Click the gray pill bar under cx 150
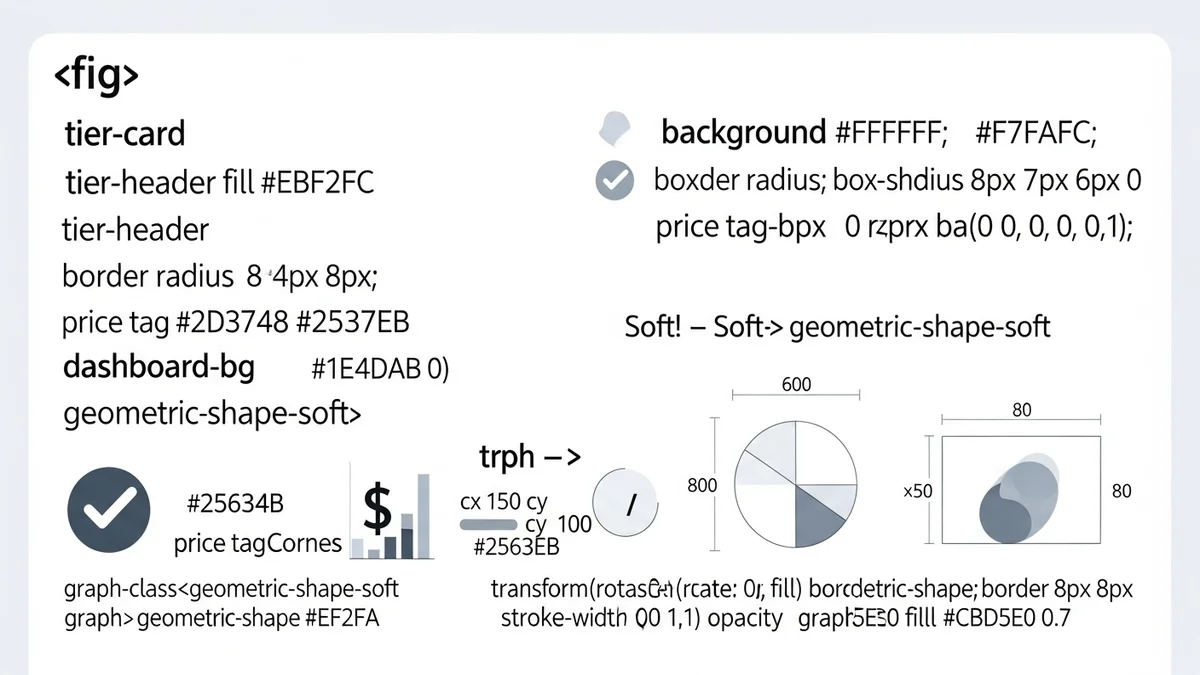This screenshot has height=675, width=1200. click(x=489, y=524)
